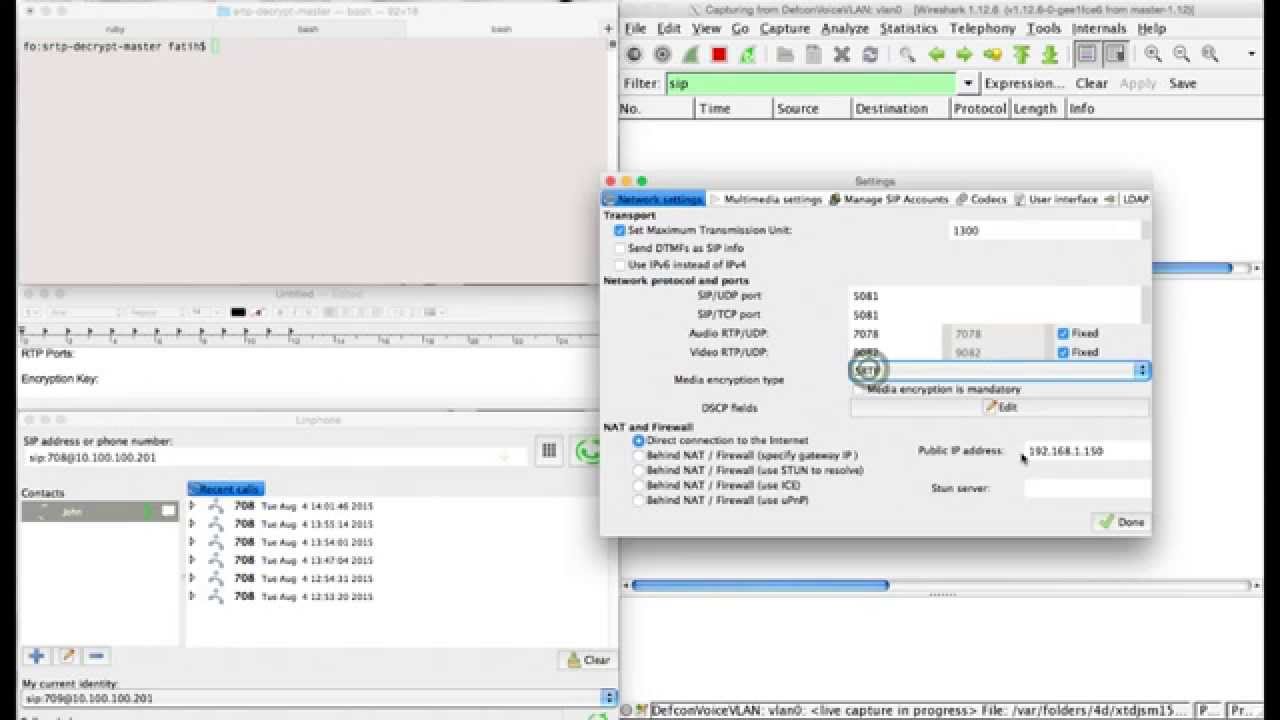
Task: Go to specific packet yellow arrow icon
Action: [993, 54]
